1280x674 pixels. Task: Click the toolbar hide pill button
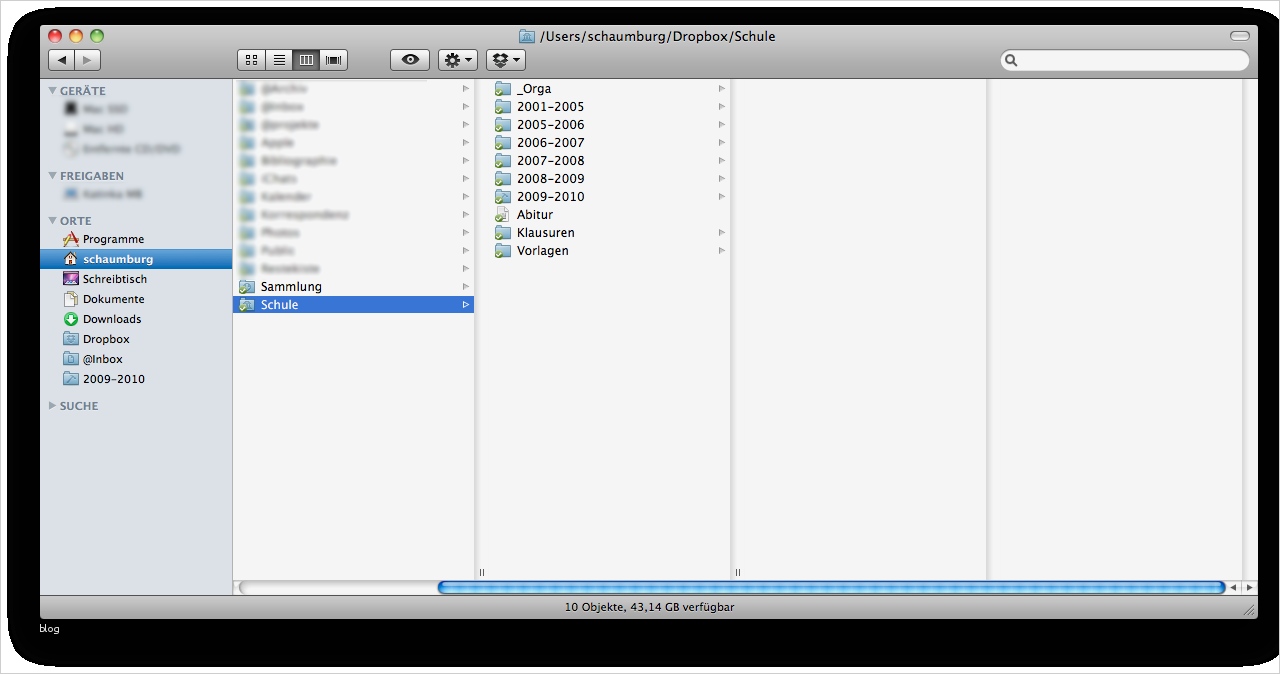(1240, 36)
